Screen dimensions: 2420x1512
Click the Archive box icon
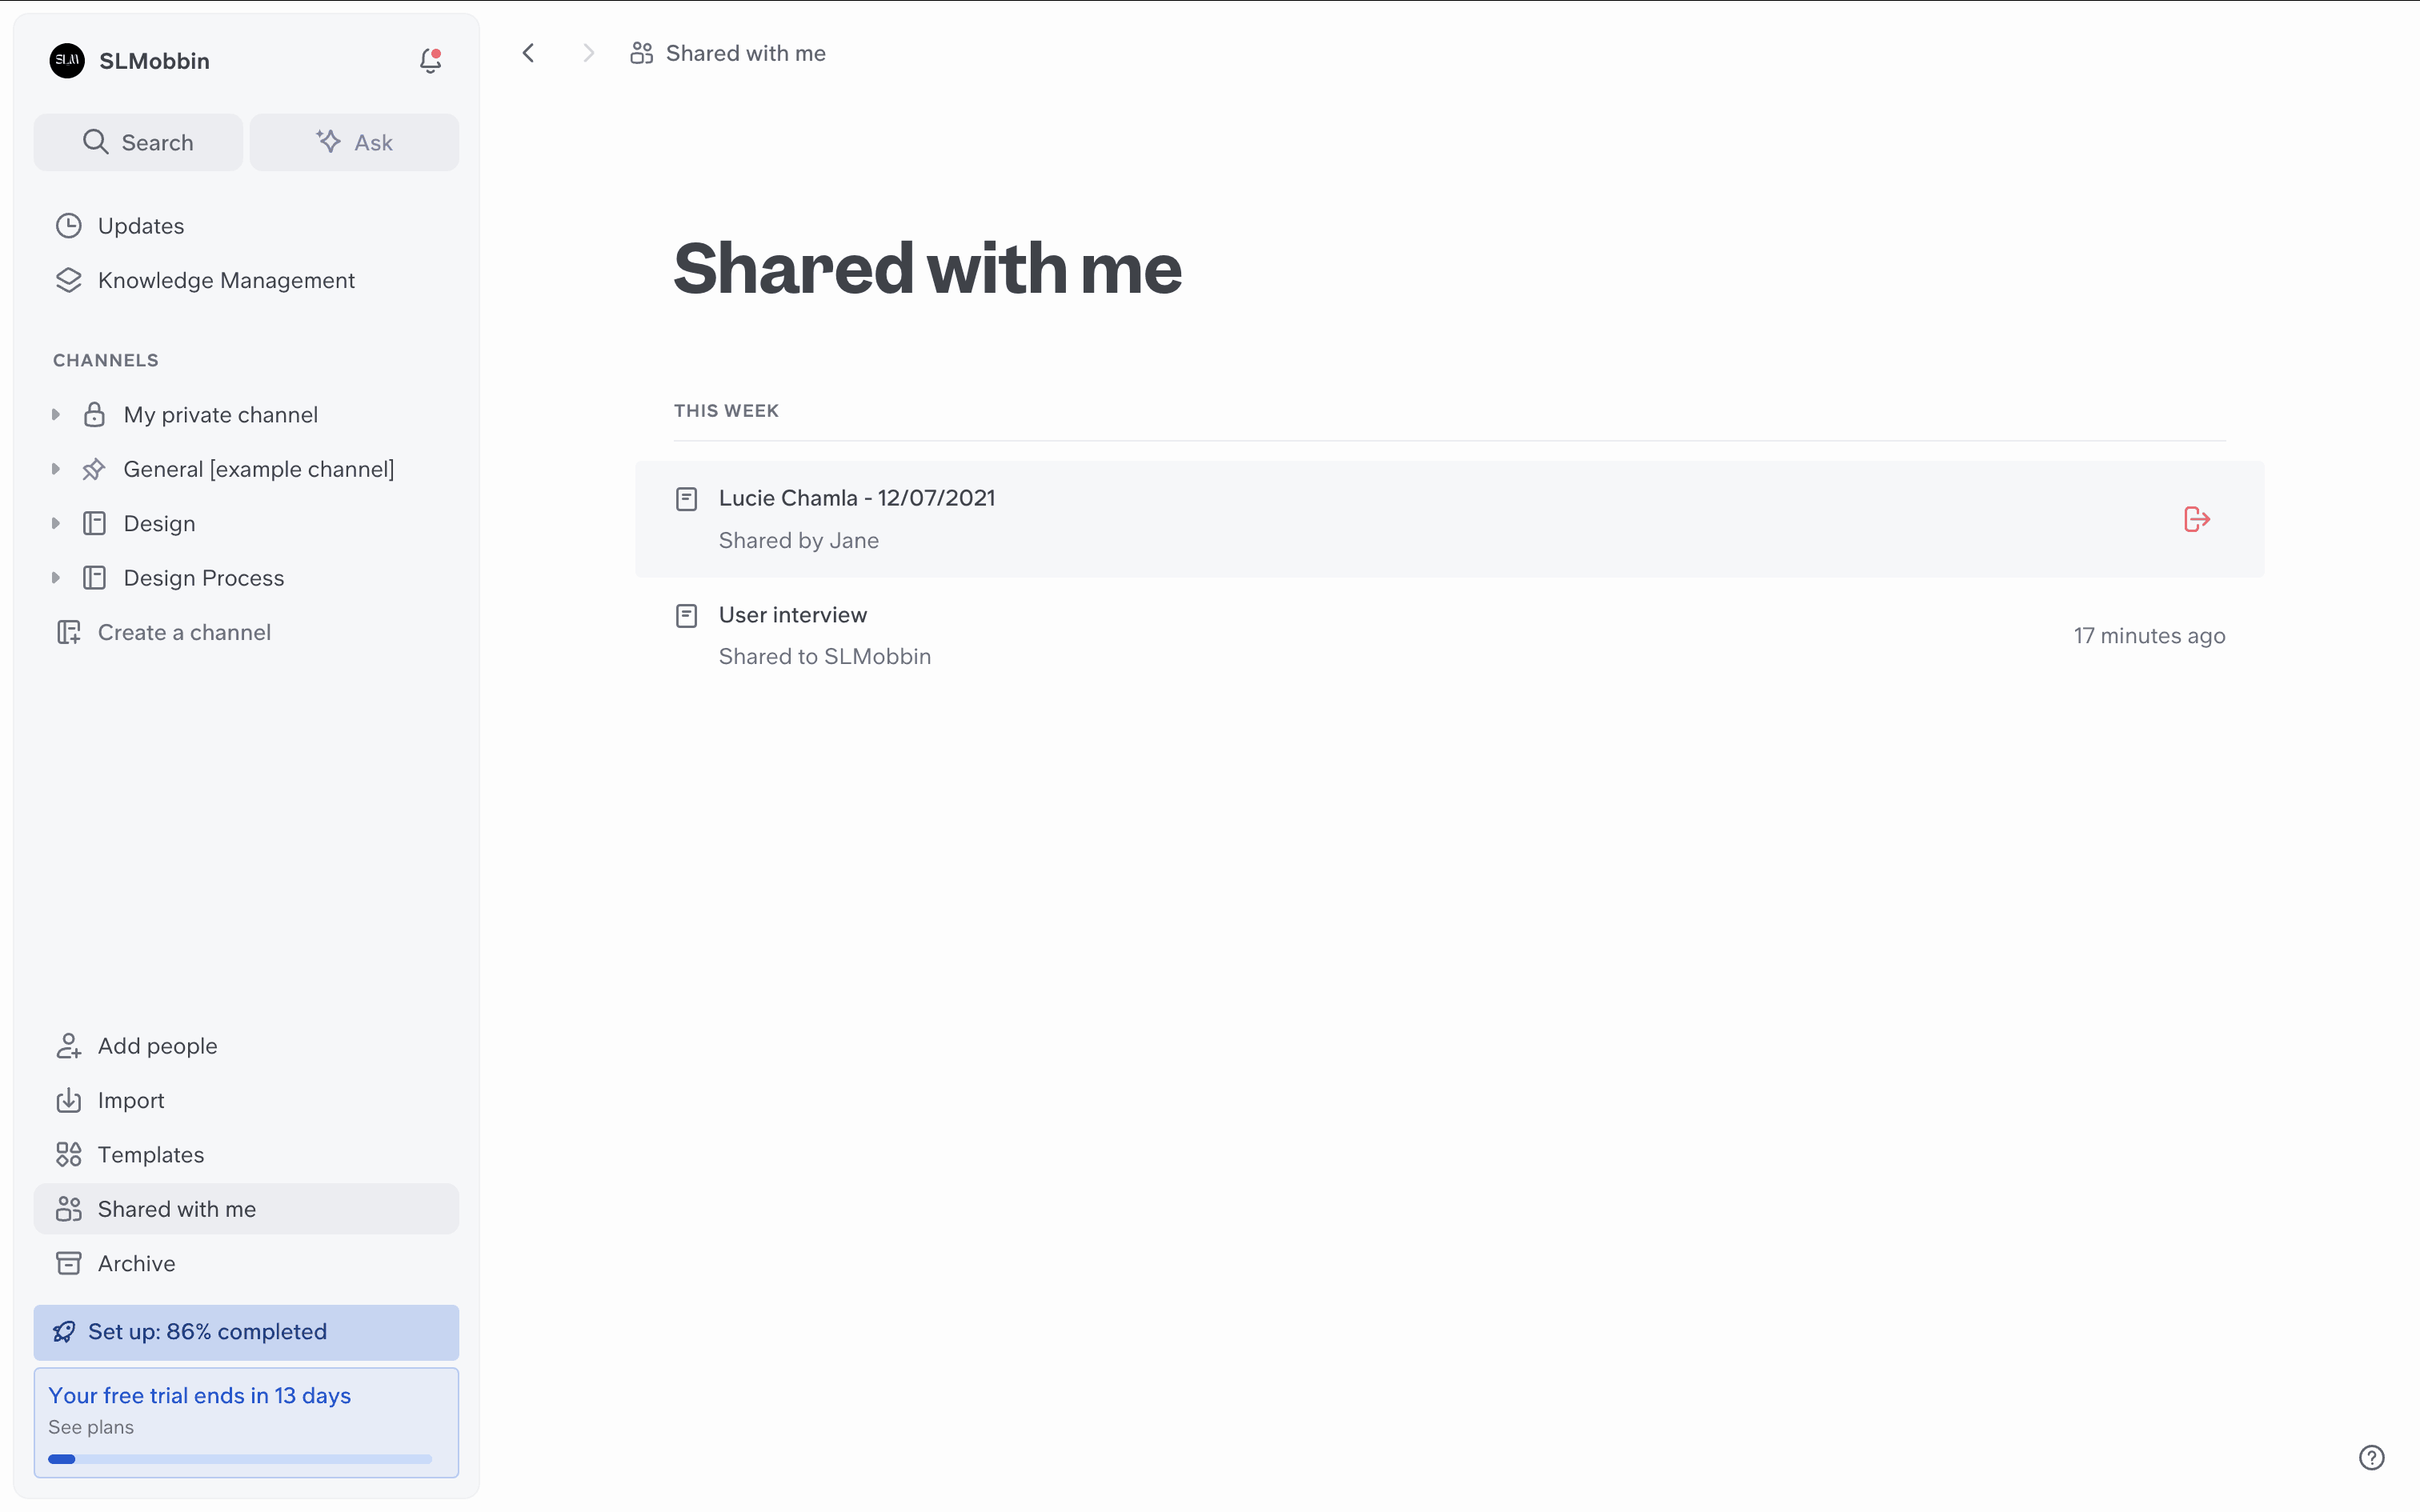(68, 1263)
